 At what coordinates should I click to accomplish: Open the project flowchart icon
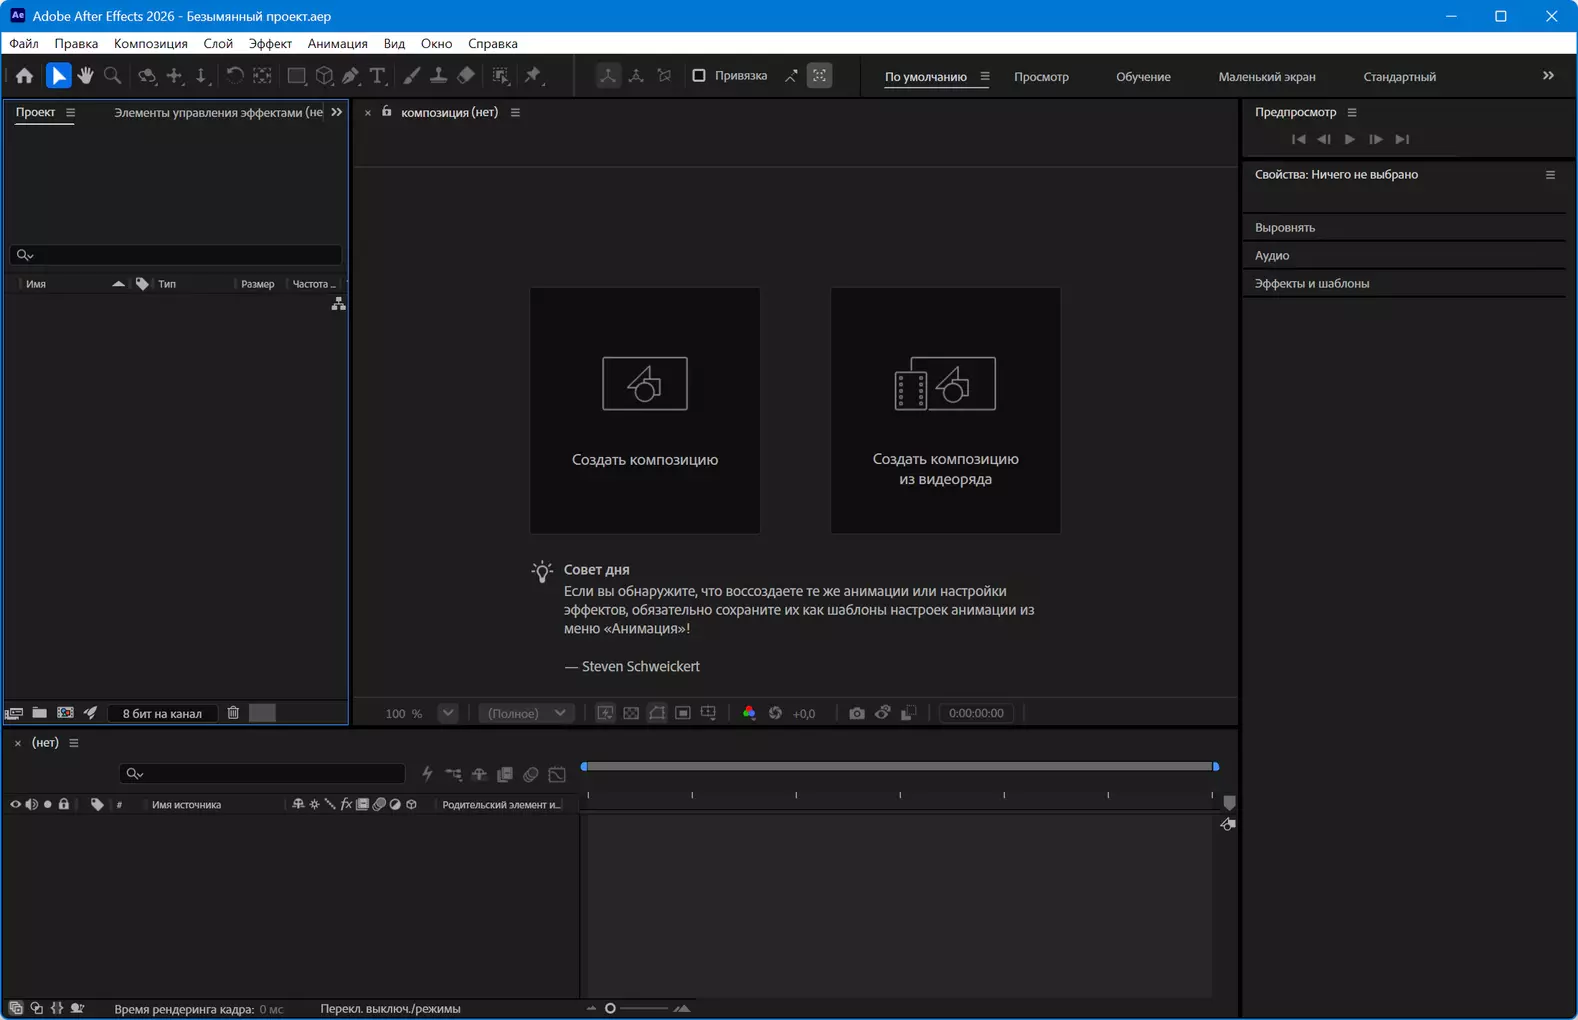(339, 304)
